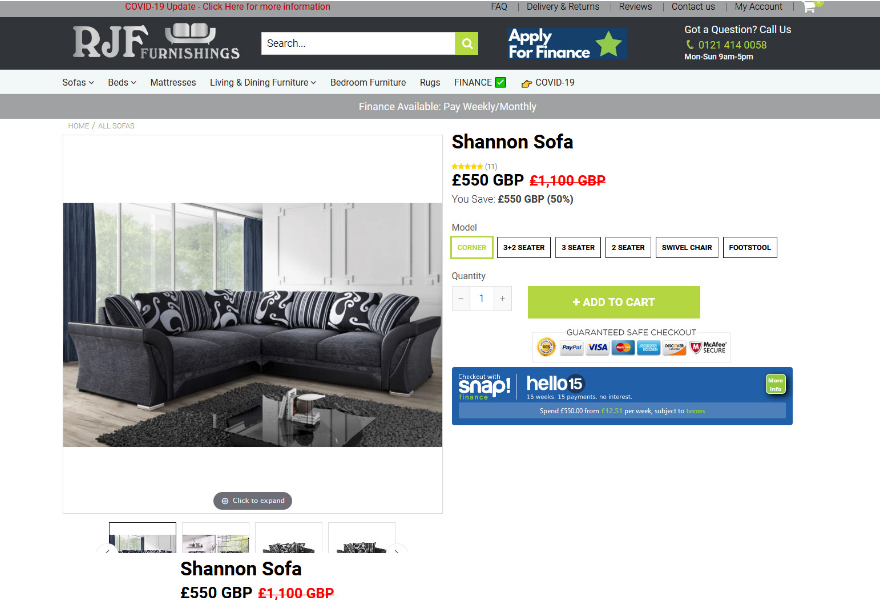Image resolution: width=880 pixels, height=600 pixels.
Task: Click the phone icon beside 0121 414 0058
Action: click(x=690, y=44)
